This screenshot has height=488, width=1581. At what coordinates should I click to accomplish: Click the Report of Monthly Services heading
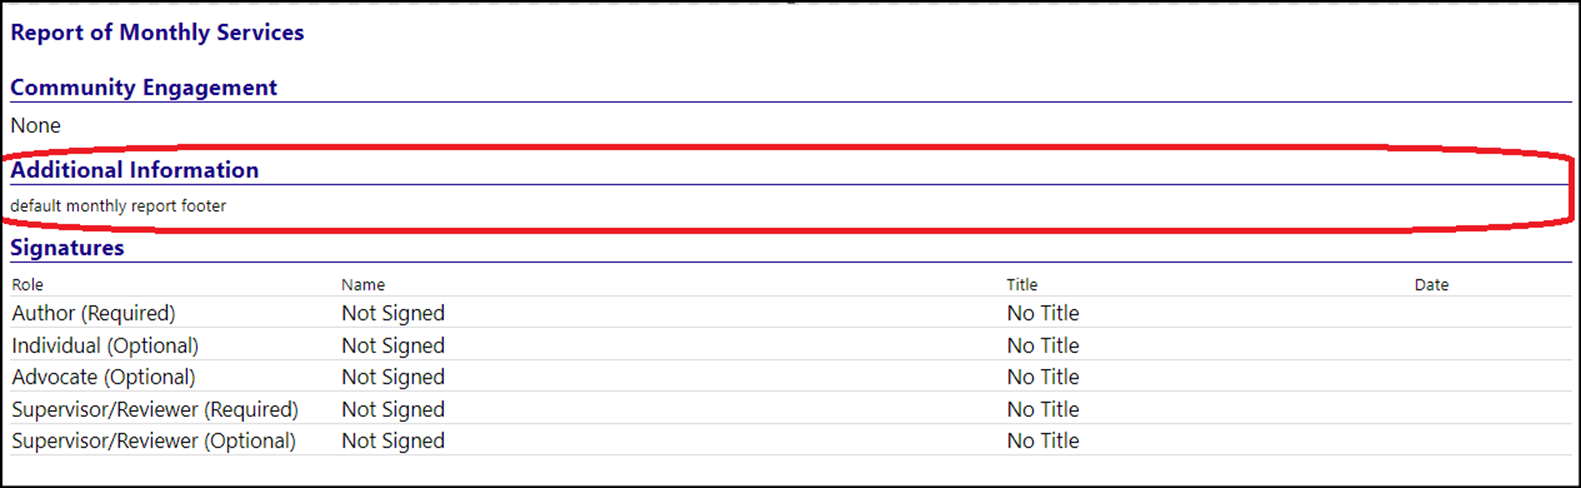click(x=157, y=32)
